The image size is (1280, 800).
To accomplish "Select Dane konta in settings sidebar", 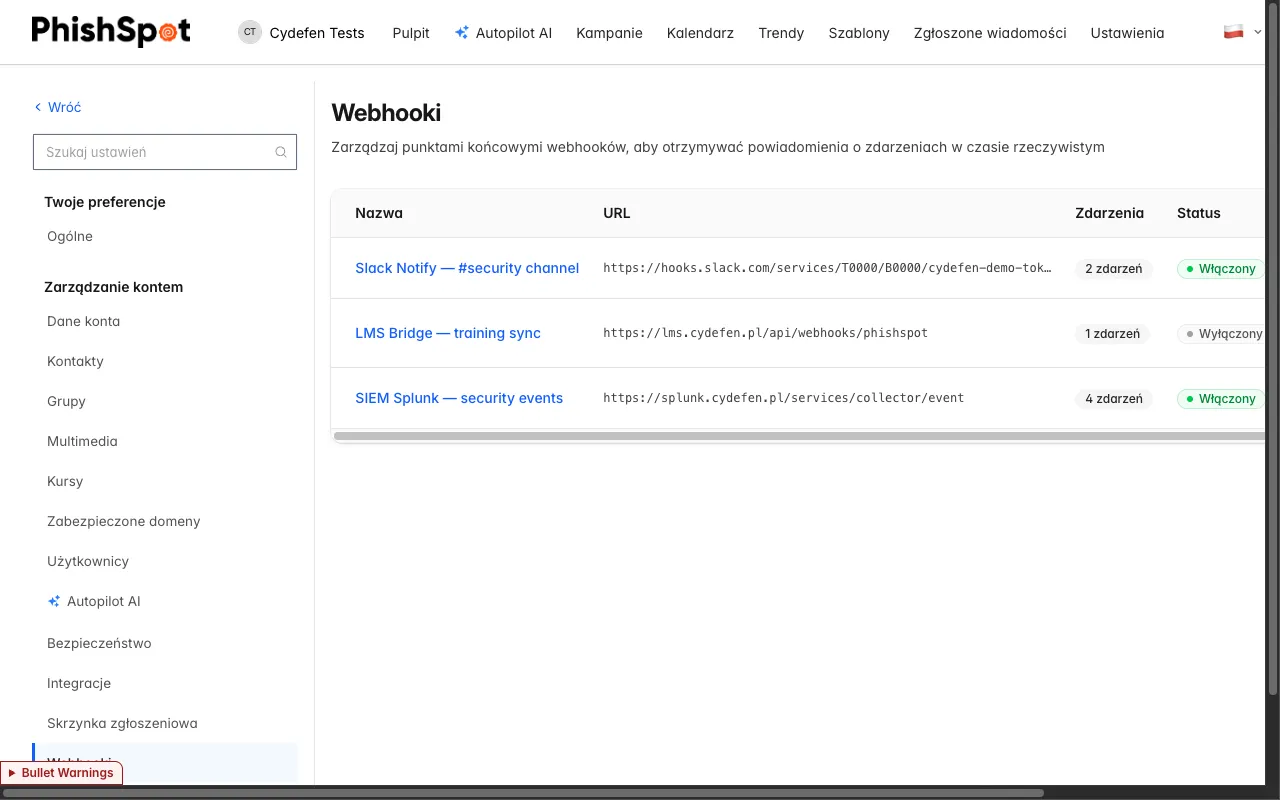I will (84, 321).
